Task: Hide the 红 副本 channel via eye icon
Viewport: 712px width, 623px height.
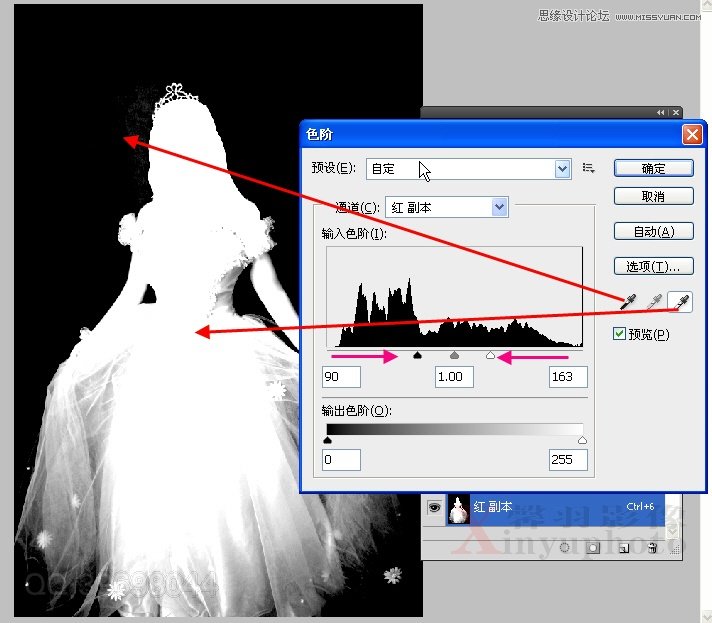Action: pyautogui.click(x=434, y=507)
